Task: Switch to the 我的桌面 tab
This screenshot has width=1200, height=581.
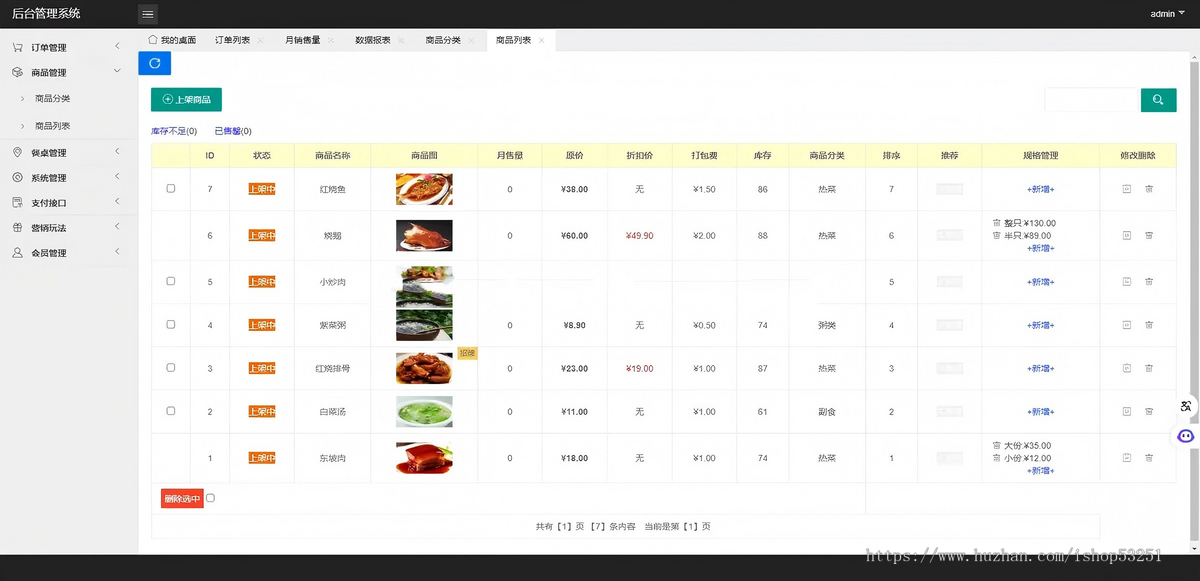Action: [x=172, y=40]
